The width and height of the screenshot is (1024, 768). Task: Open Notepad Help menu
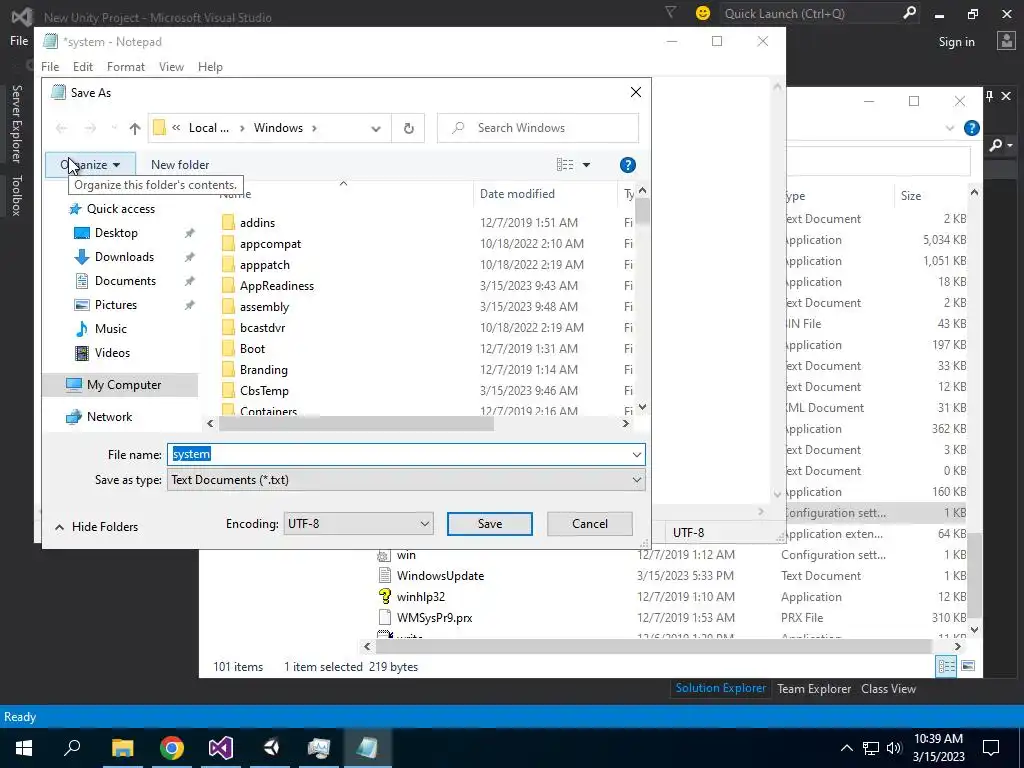pos(210,67)
